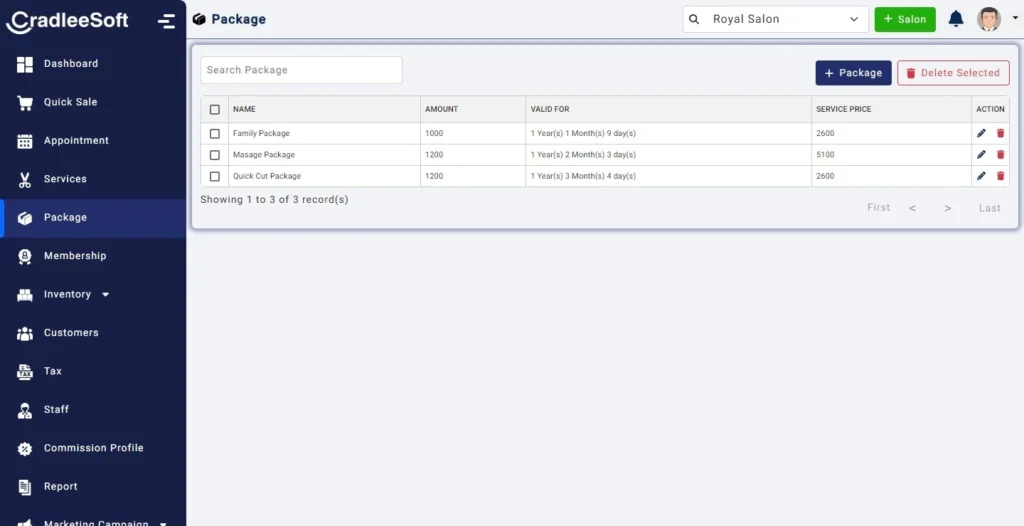
Task: Click the hamburger menu collapse icon
Action: (166, 21)
